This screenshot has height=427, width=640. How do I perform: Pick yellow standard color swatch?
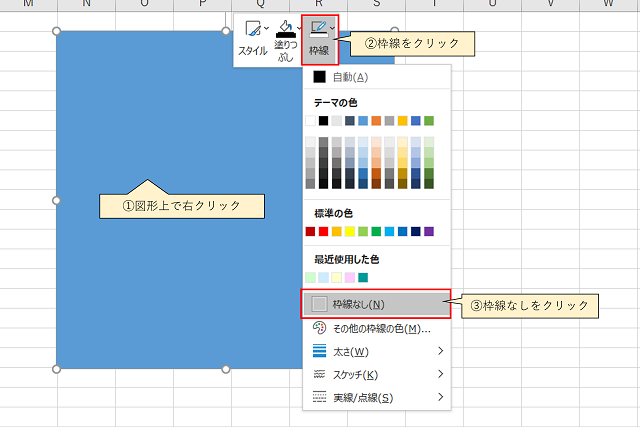pos(350,231)
